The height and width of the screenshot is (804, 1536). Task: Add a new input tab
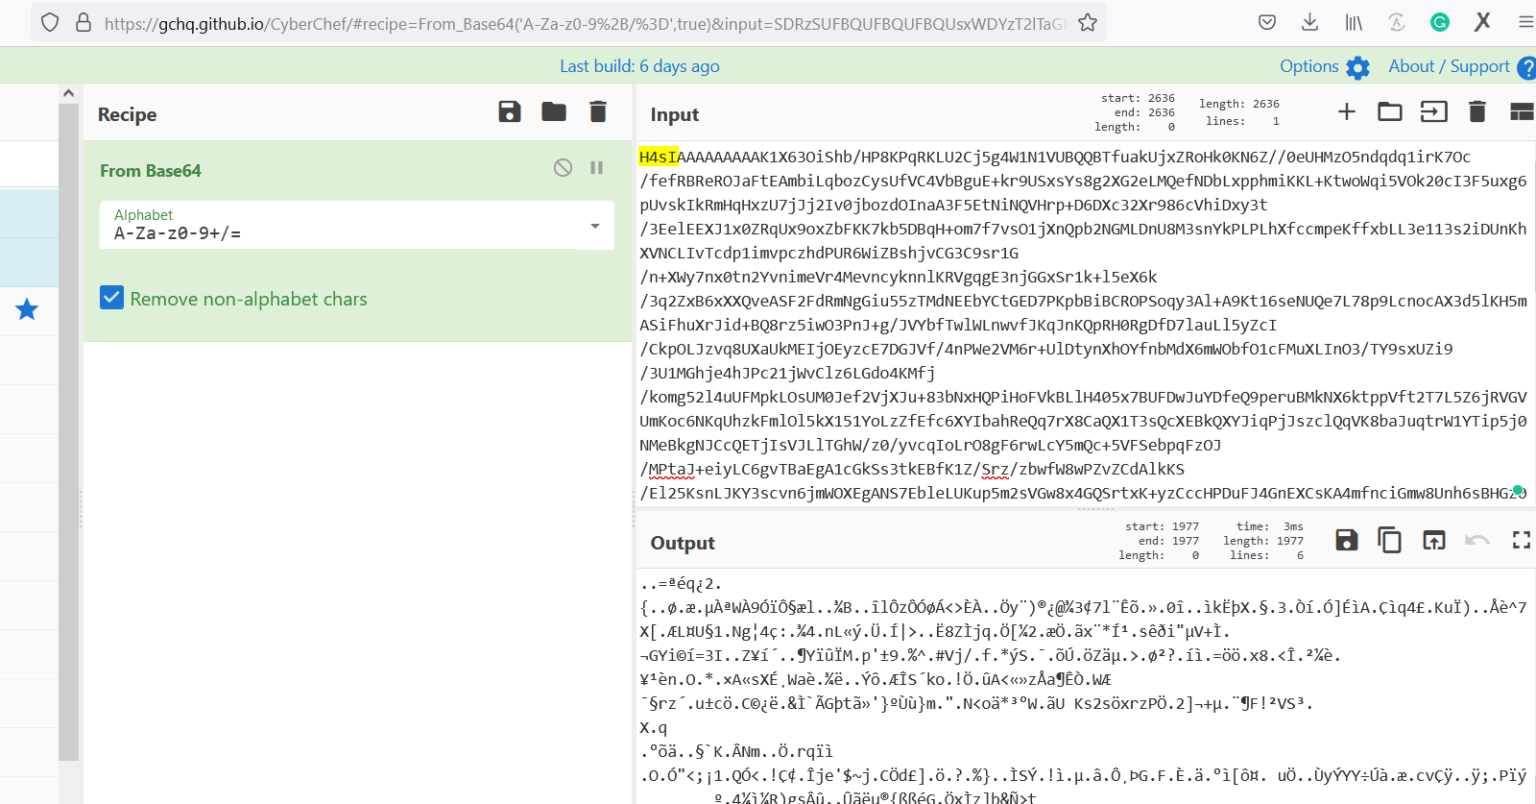tap(1347, 111)
